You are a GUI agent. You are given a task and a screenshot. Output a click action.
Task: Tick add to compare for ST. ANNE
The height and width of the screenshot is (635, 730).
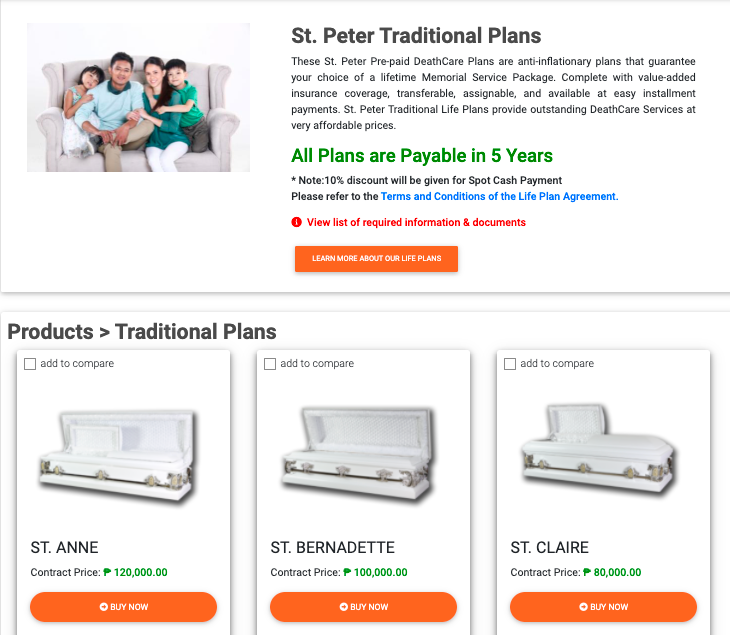(x=30, y=364)
